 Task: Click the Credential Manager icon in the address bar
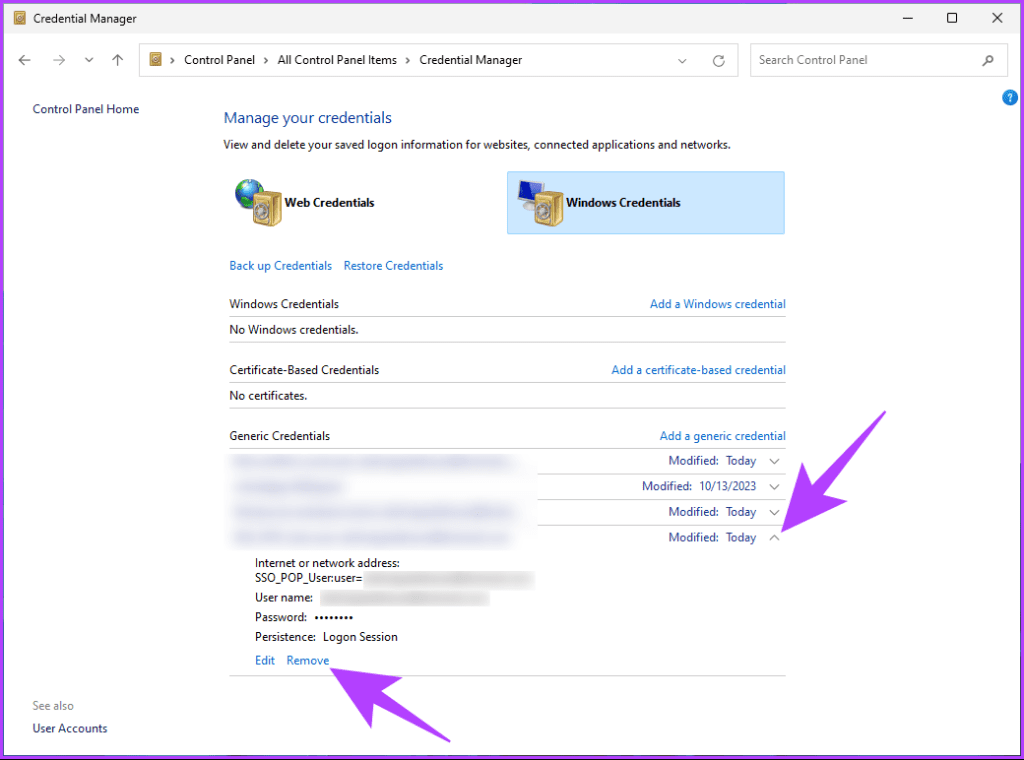pyautogui.click(x=155, y=59)
